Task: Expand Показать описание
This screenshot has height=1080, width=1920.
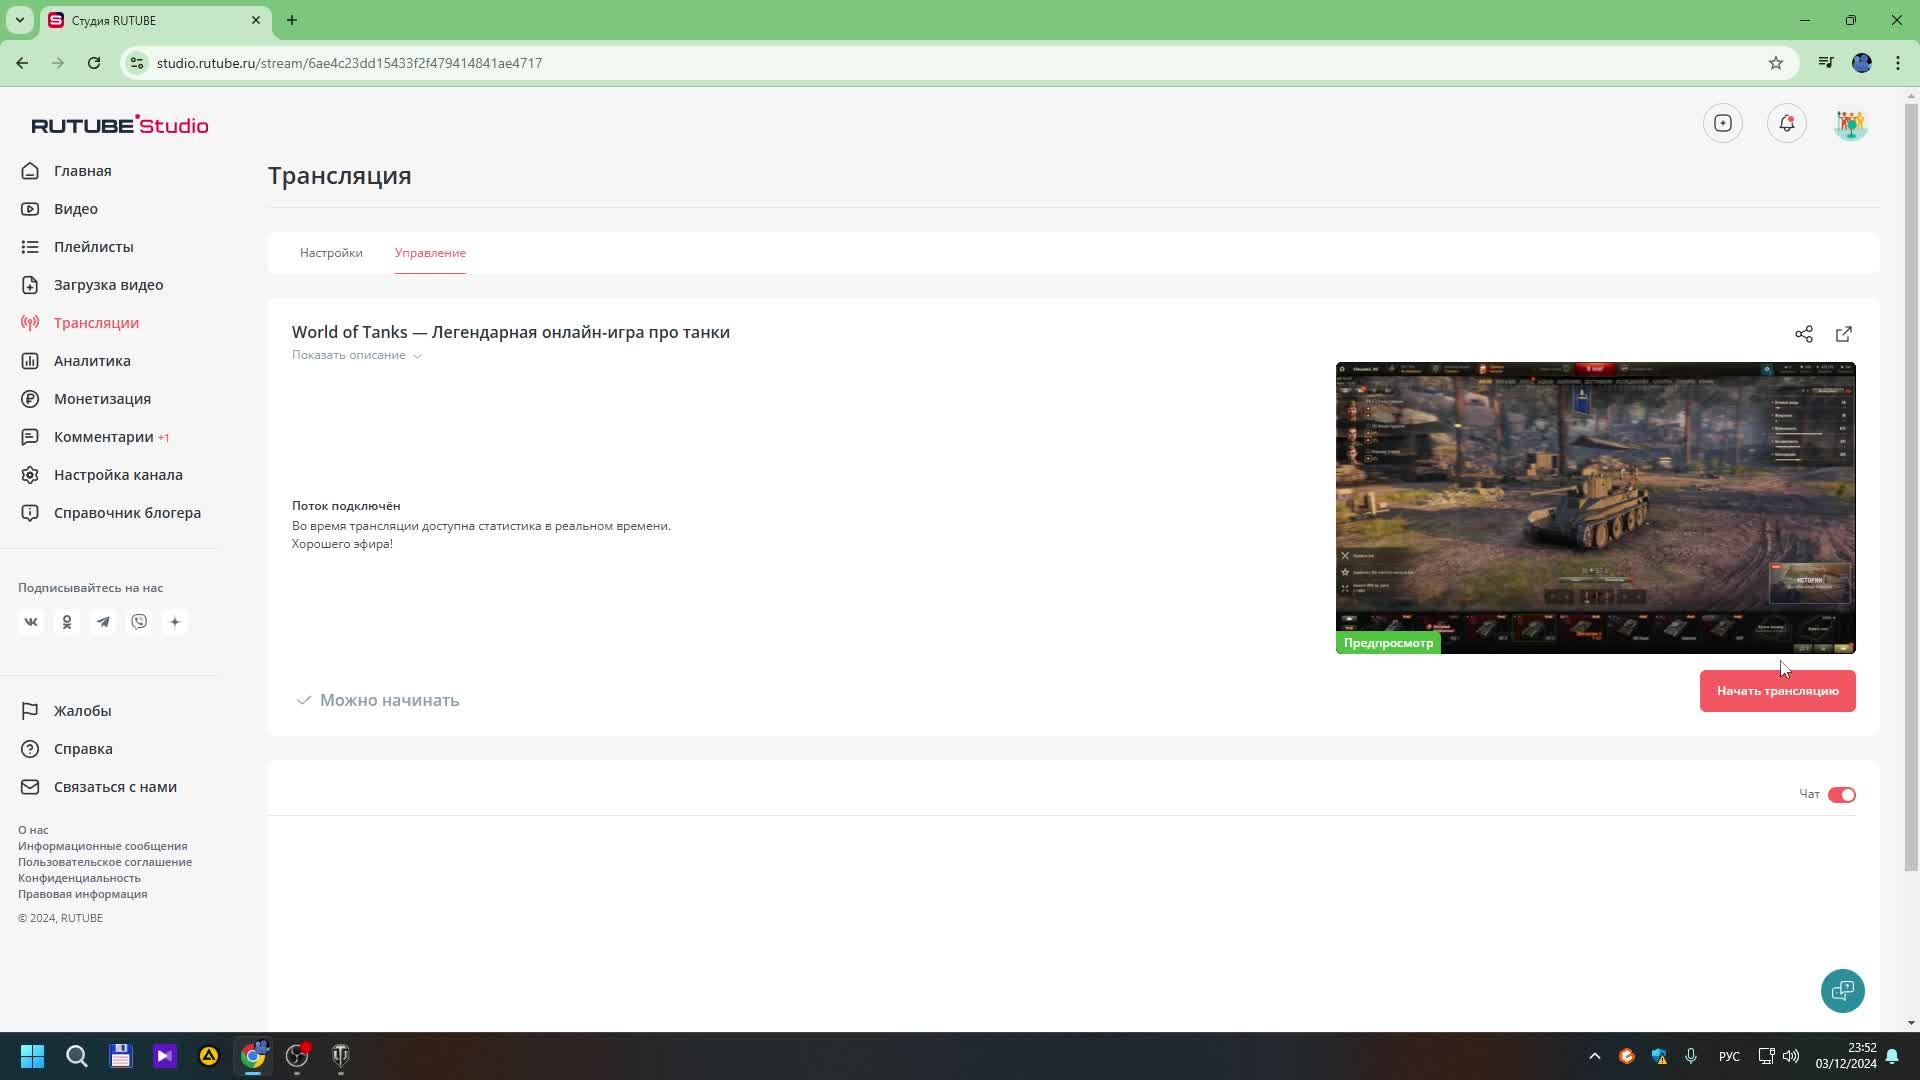Action: coord(357,355)
